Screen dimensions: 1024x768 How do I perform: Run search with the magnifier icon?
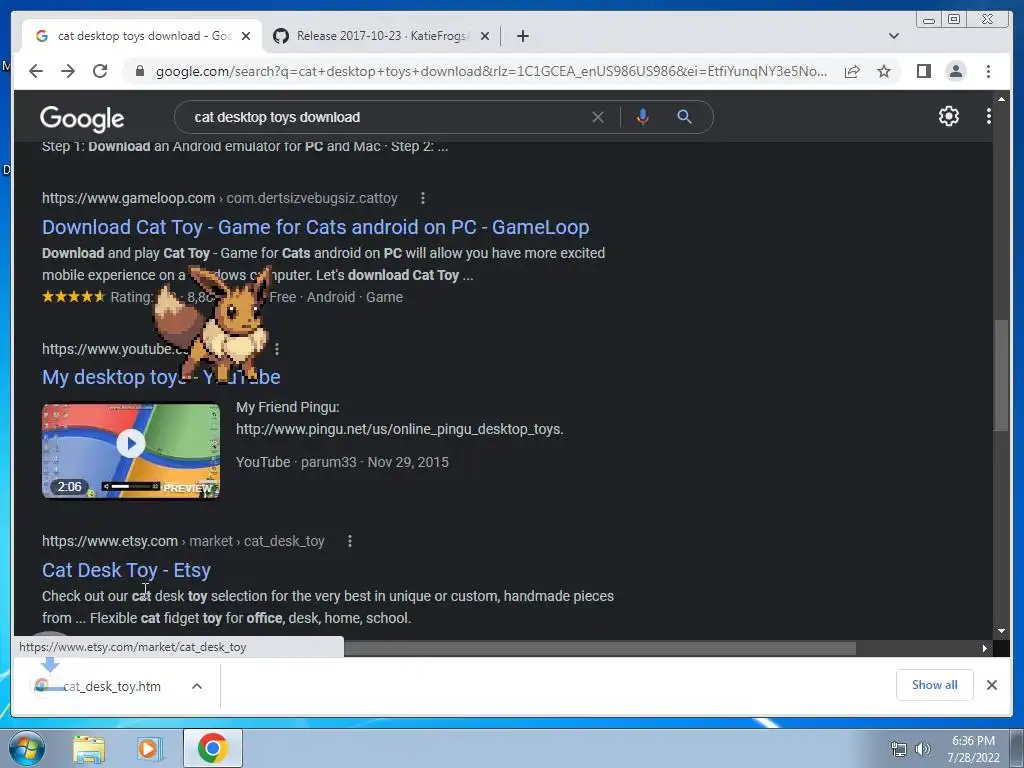pos(684,117)
